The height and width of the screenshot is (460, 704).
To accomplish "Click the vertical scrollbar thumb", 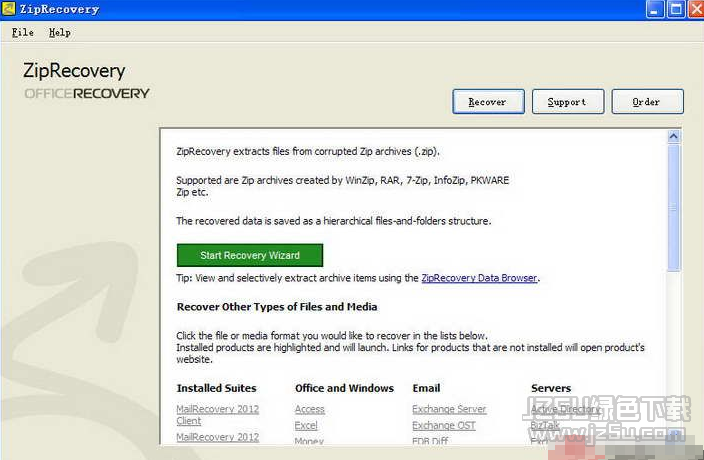I will [x=673, y=207].
